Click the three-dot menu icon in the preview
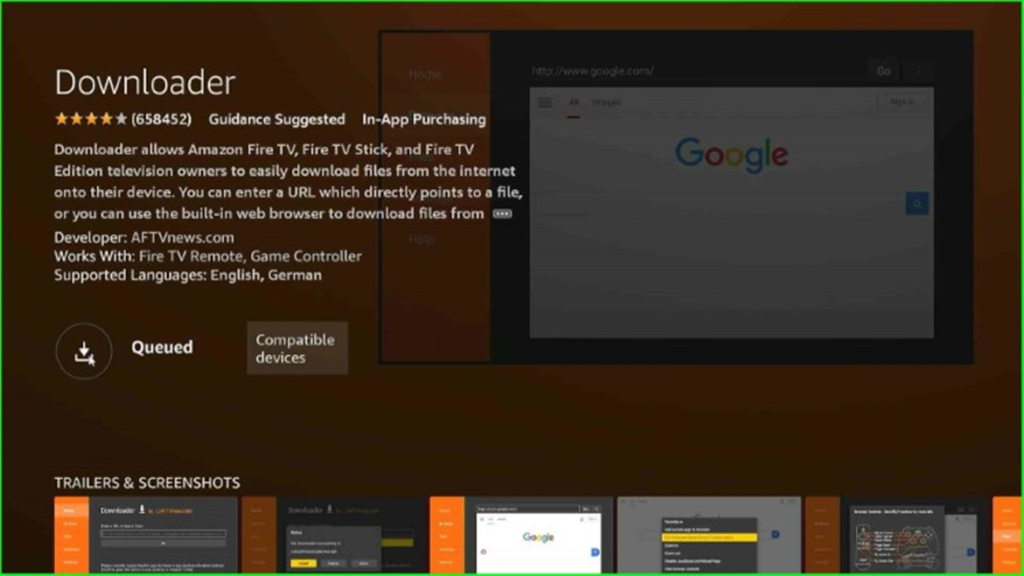1024x576 pixels. 918,71
